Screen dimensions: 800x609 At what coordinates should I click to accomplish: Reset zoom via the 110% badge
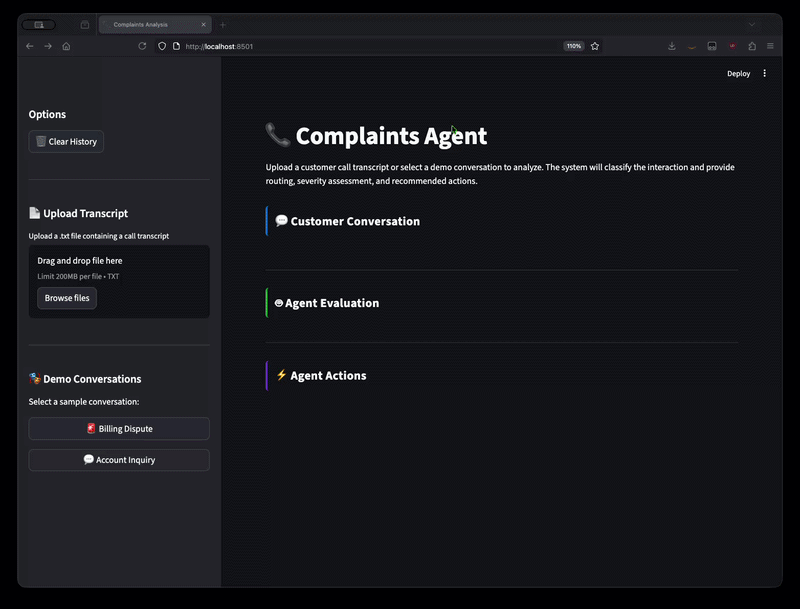(573, 46)
